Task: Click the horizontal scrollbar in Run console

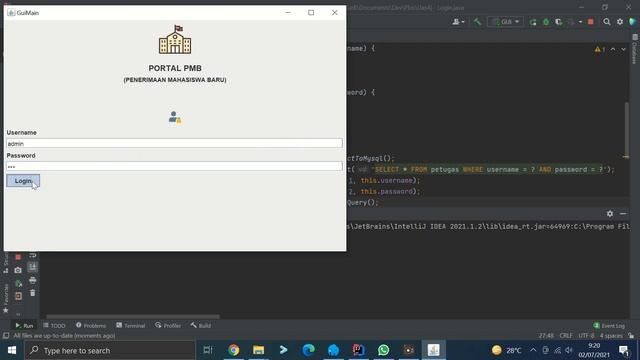Action: 133,316
